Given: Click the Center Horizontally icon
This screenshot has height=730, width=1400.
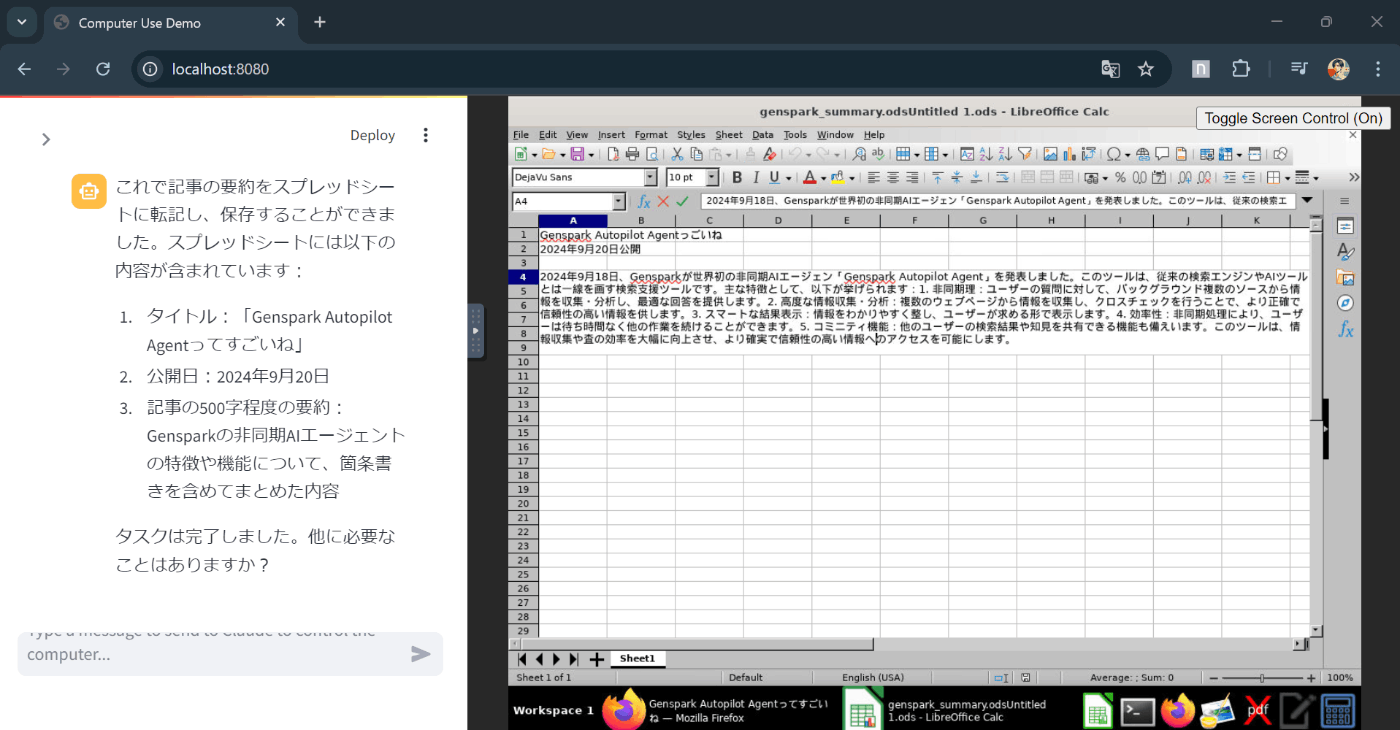Looking at the screenshot, I should (893, 177).
